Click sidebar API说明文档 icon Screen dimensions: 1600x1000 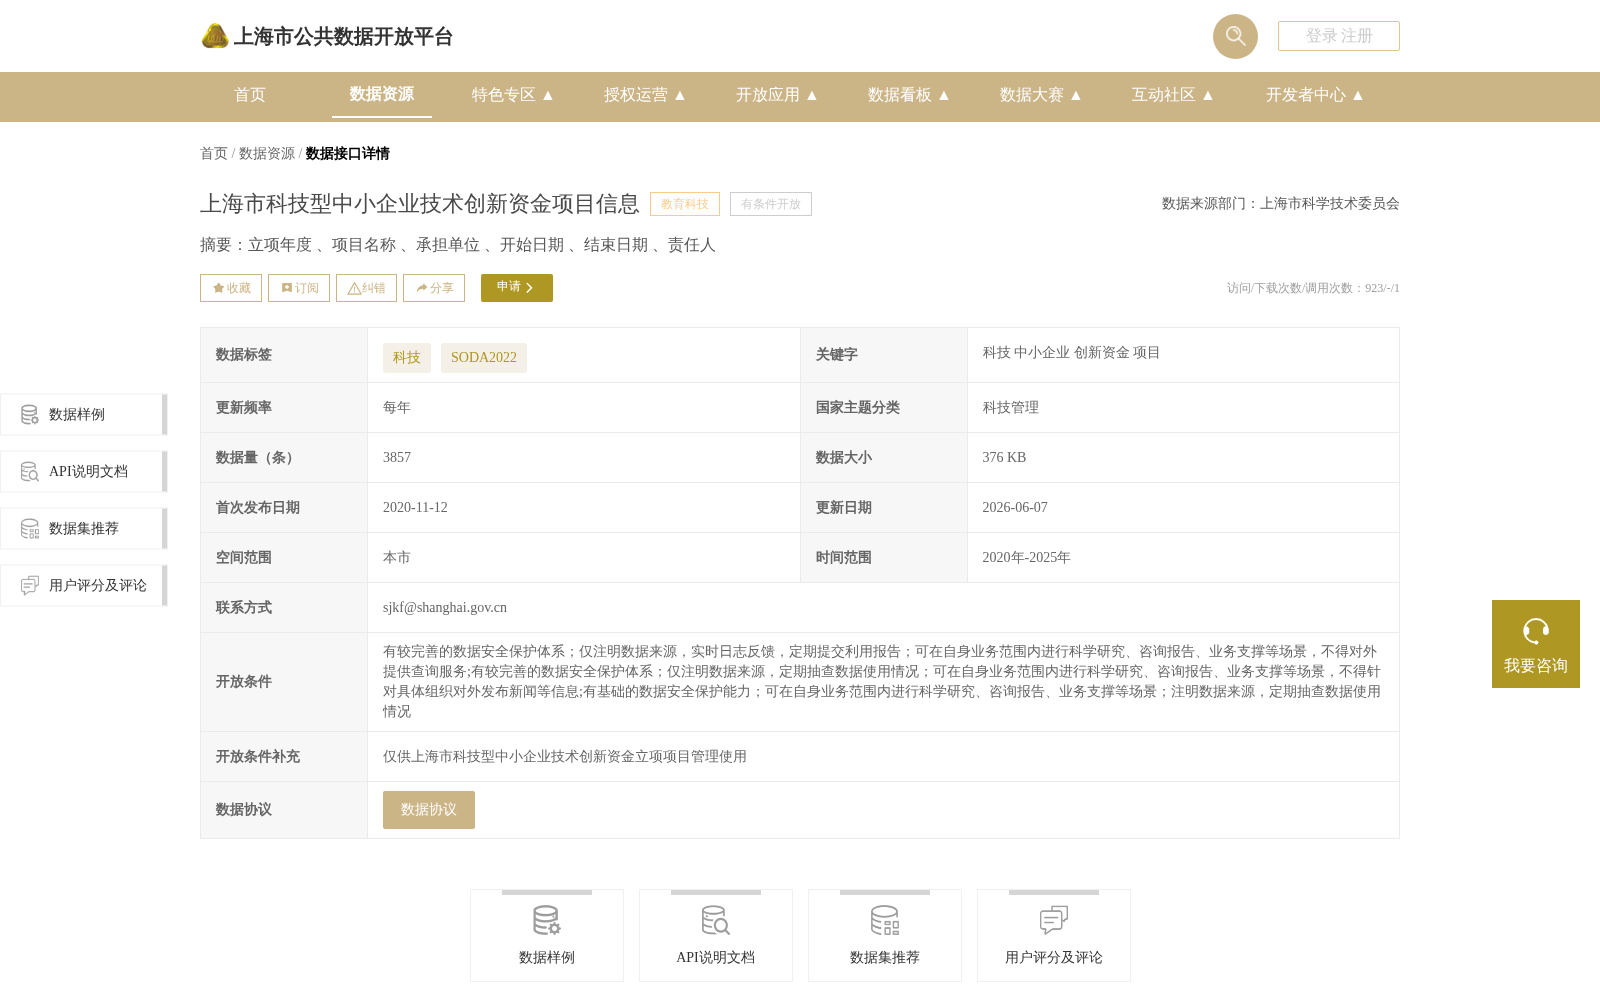30,471
